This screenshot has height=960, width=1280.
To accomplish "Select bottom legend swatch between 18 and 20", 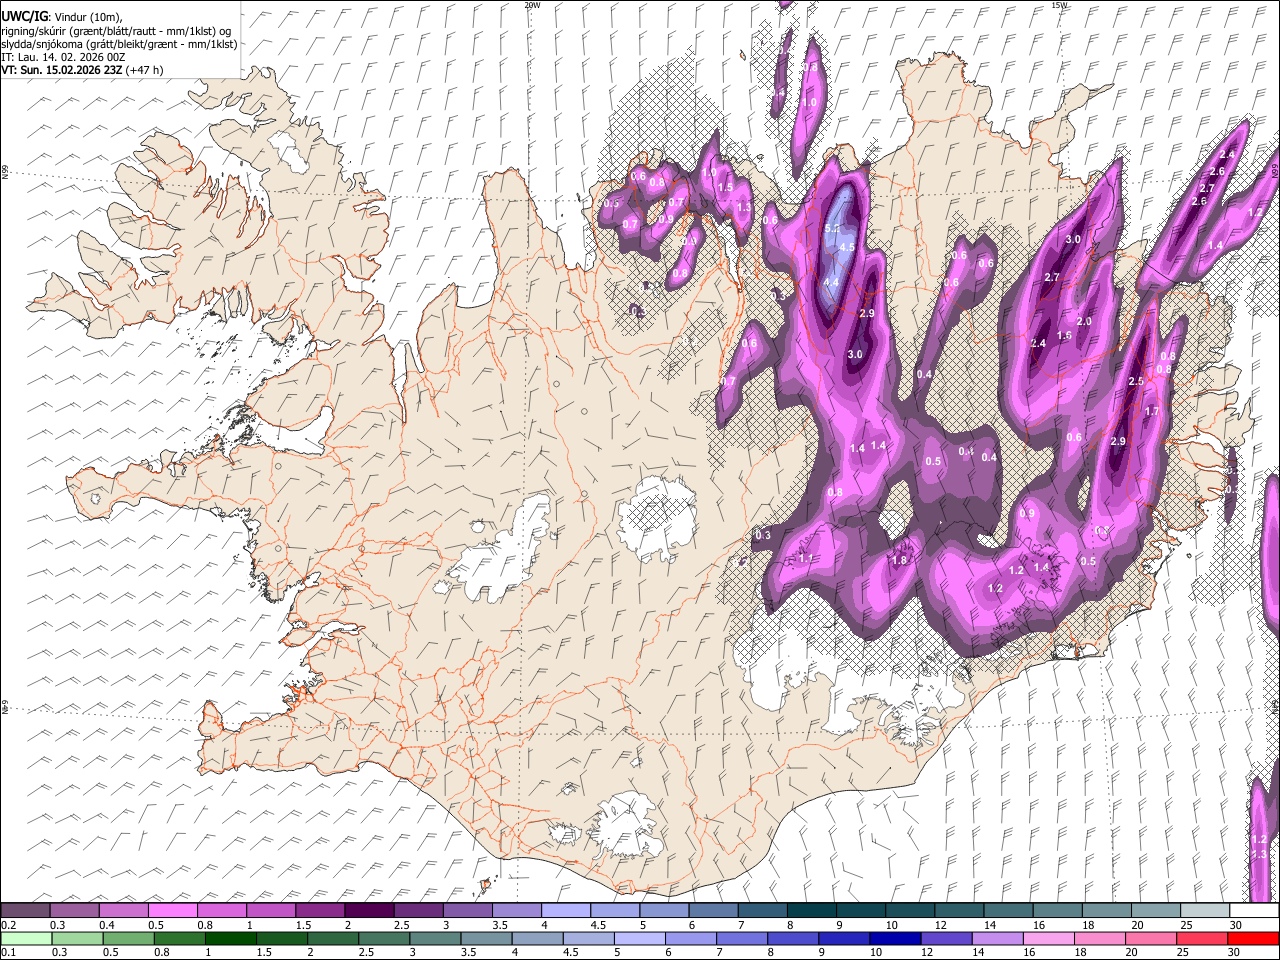I will click(x=1101, y=938).
